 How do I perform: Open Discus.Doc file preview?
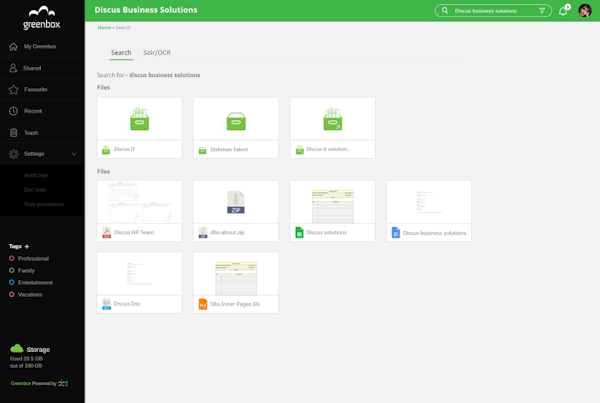[x=140, y=274]
